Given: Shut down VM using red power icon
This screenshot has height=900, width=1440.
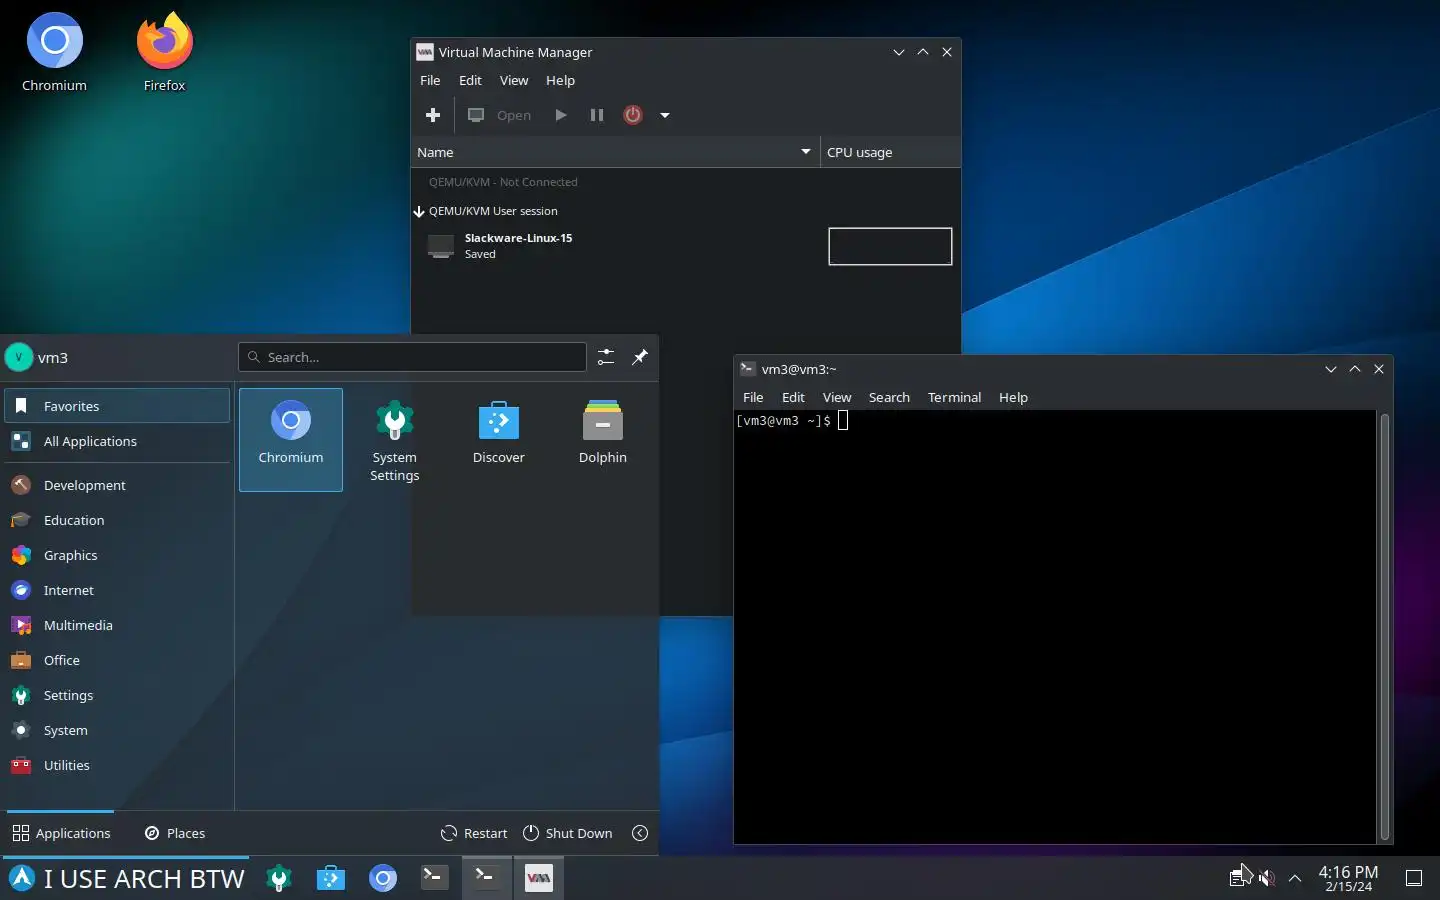Looking at the screenshot, I should (633, 115).
